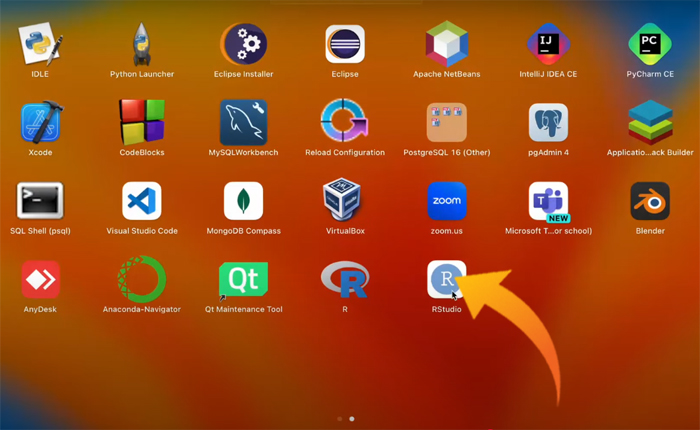Open MongoDB Compass
This screenshot has height=430, width=700.
pos(243,201)
